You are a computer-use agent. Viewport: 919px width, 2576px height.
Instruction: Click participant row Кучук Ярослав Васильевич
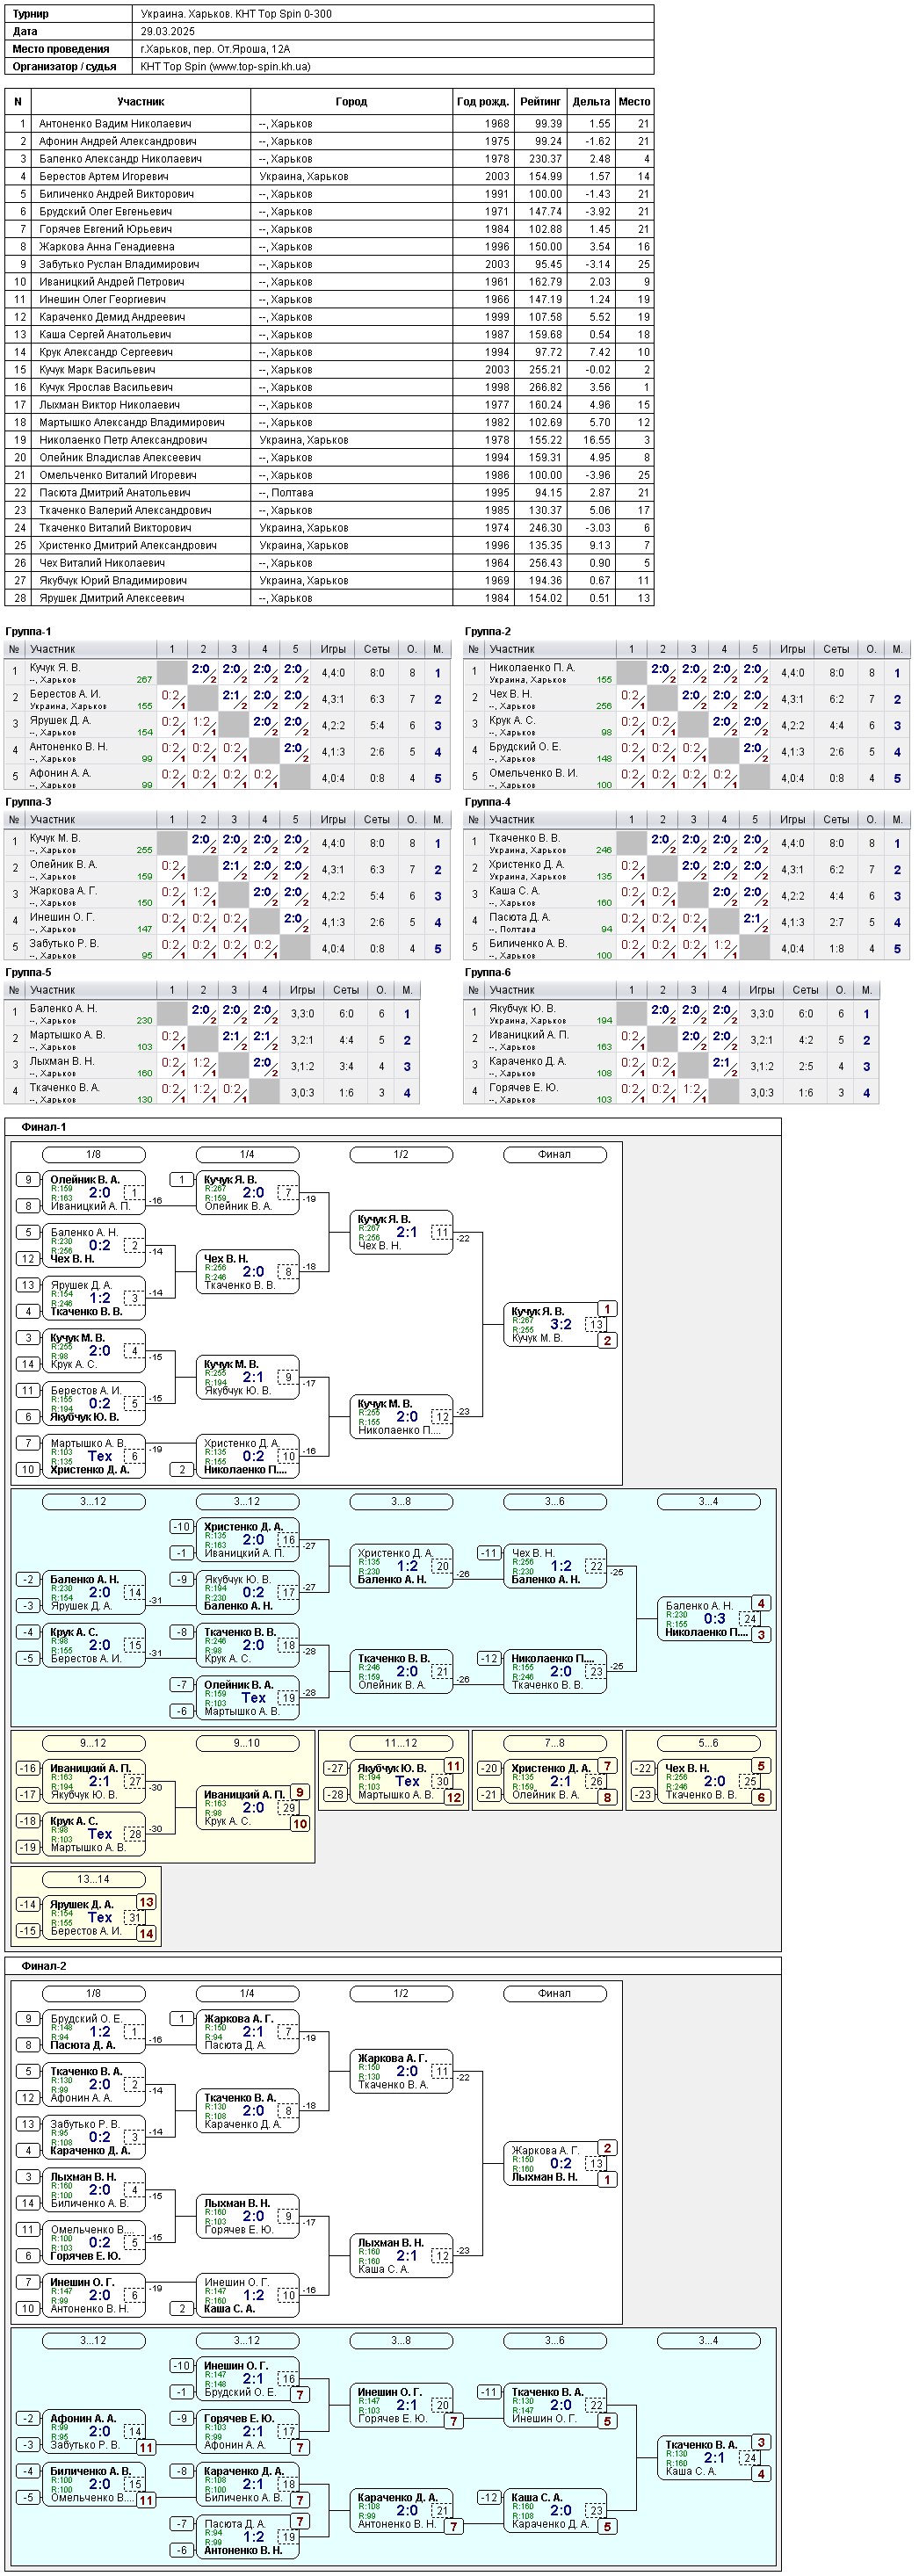[329, 387]
